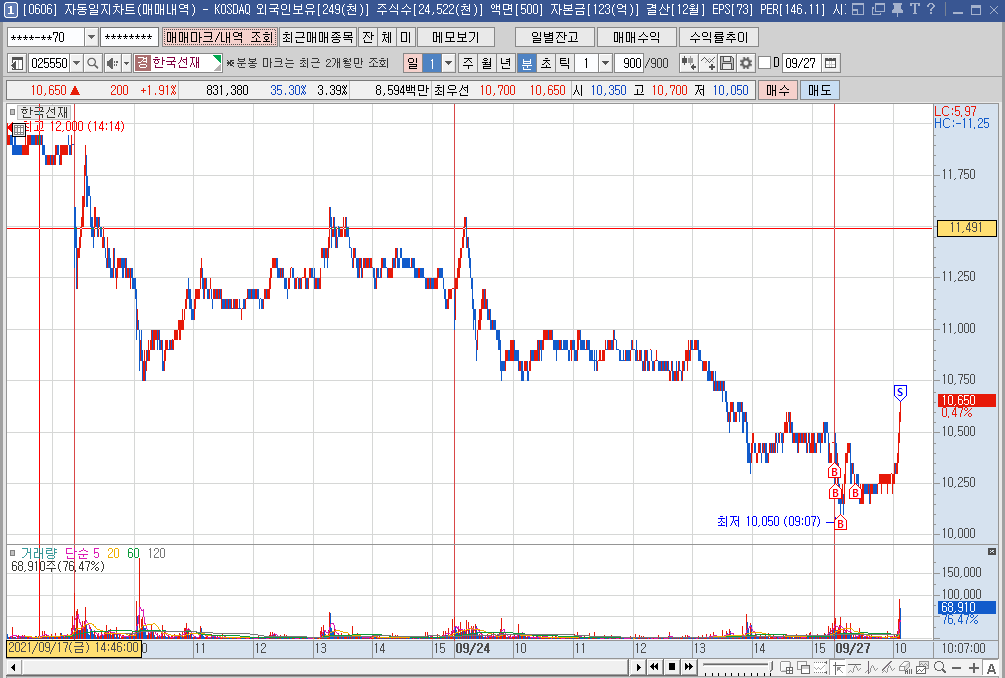The width and height of the screenshot is (1005, 678).
Task: Click the pin icon in title bar
Action: pyautogui.click(x=897, y=9)
